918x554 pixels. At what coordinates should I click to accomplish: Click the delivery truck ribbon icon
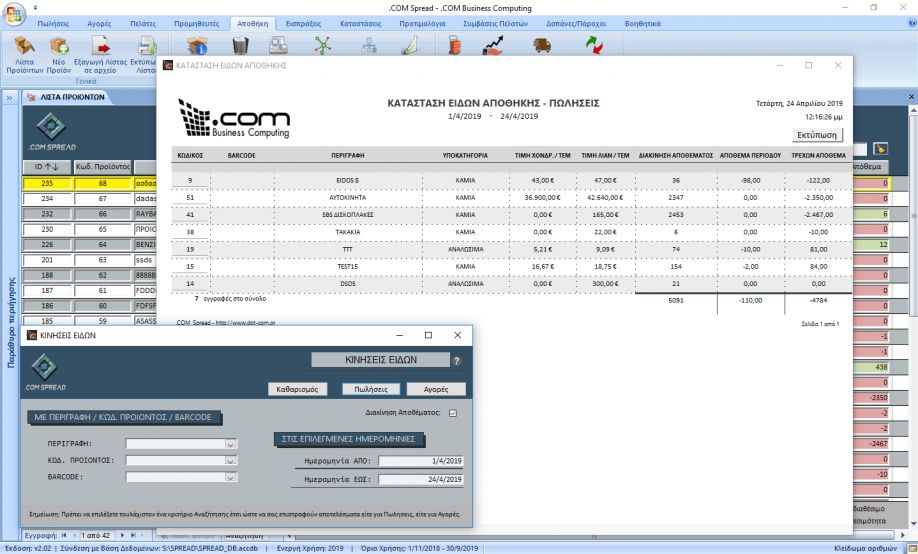pos(542,45)
